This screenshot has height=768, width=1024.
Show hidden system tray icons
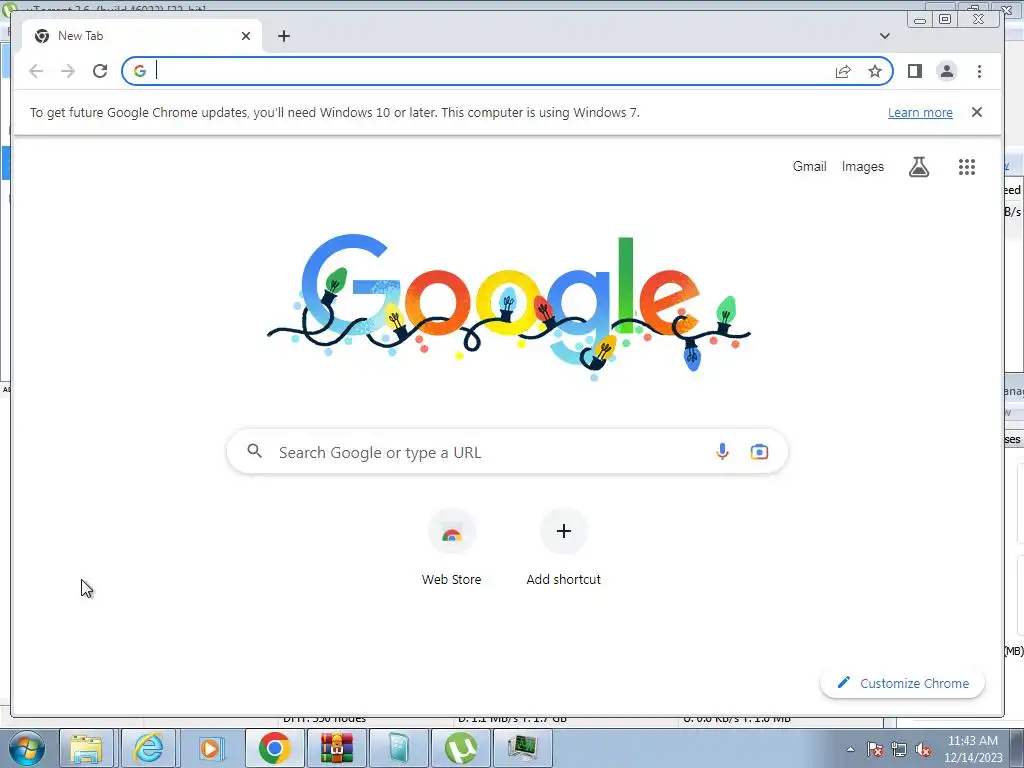pos(850,749)
